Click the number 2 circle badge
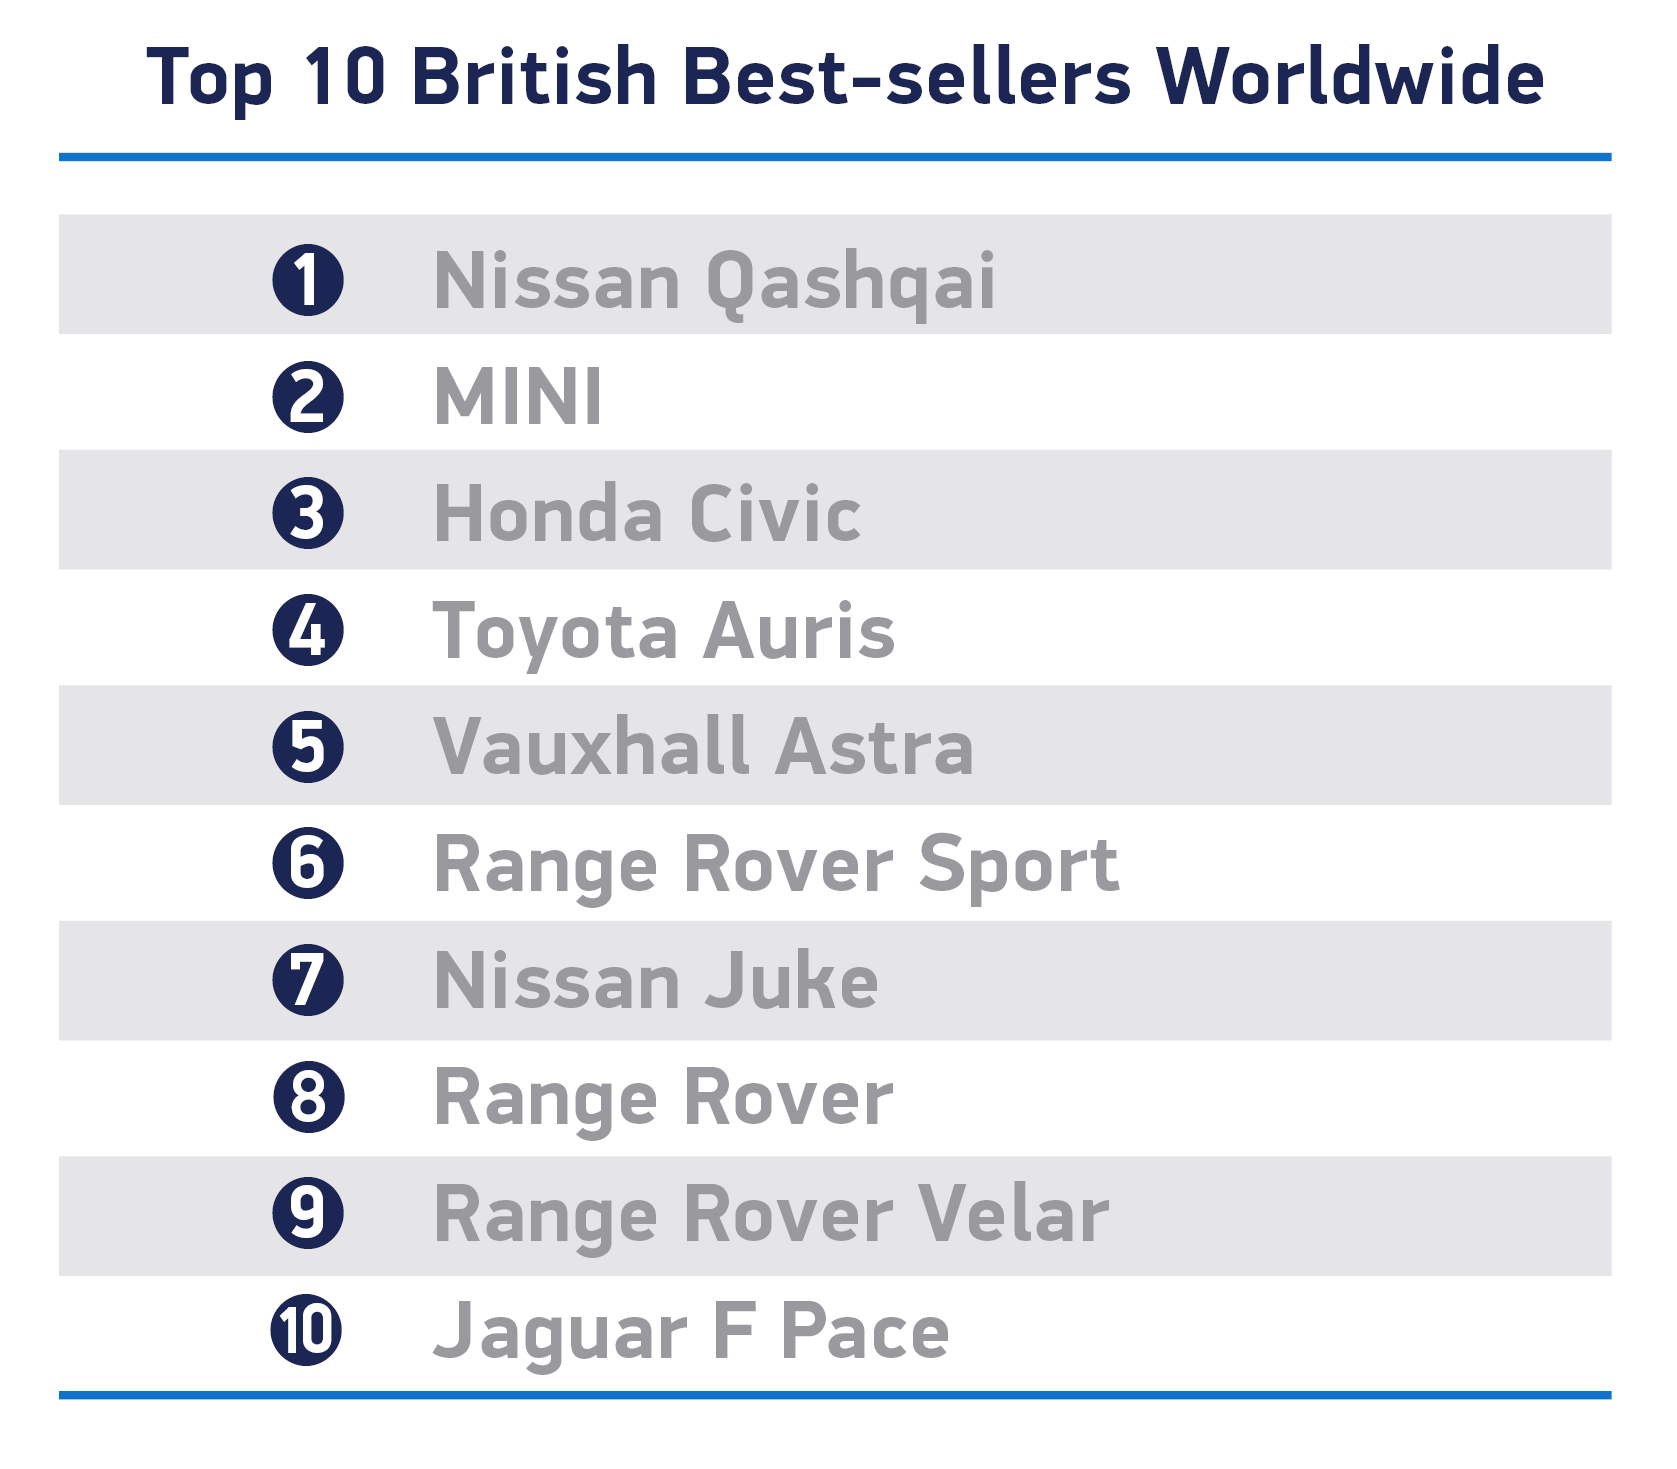The width and height of the screenshot is (1677, 1469). coord(308,397)
